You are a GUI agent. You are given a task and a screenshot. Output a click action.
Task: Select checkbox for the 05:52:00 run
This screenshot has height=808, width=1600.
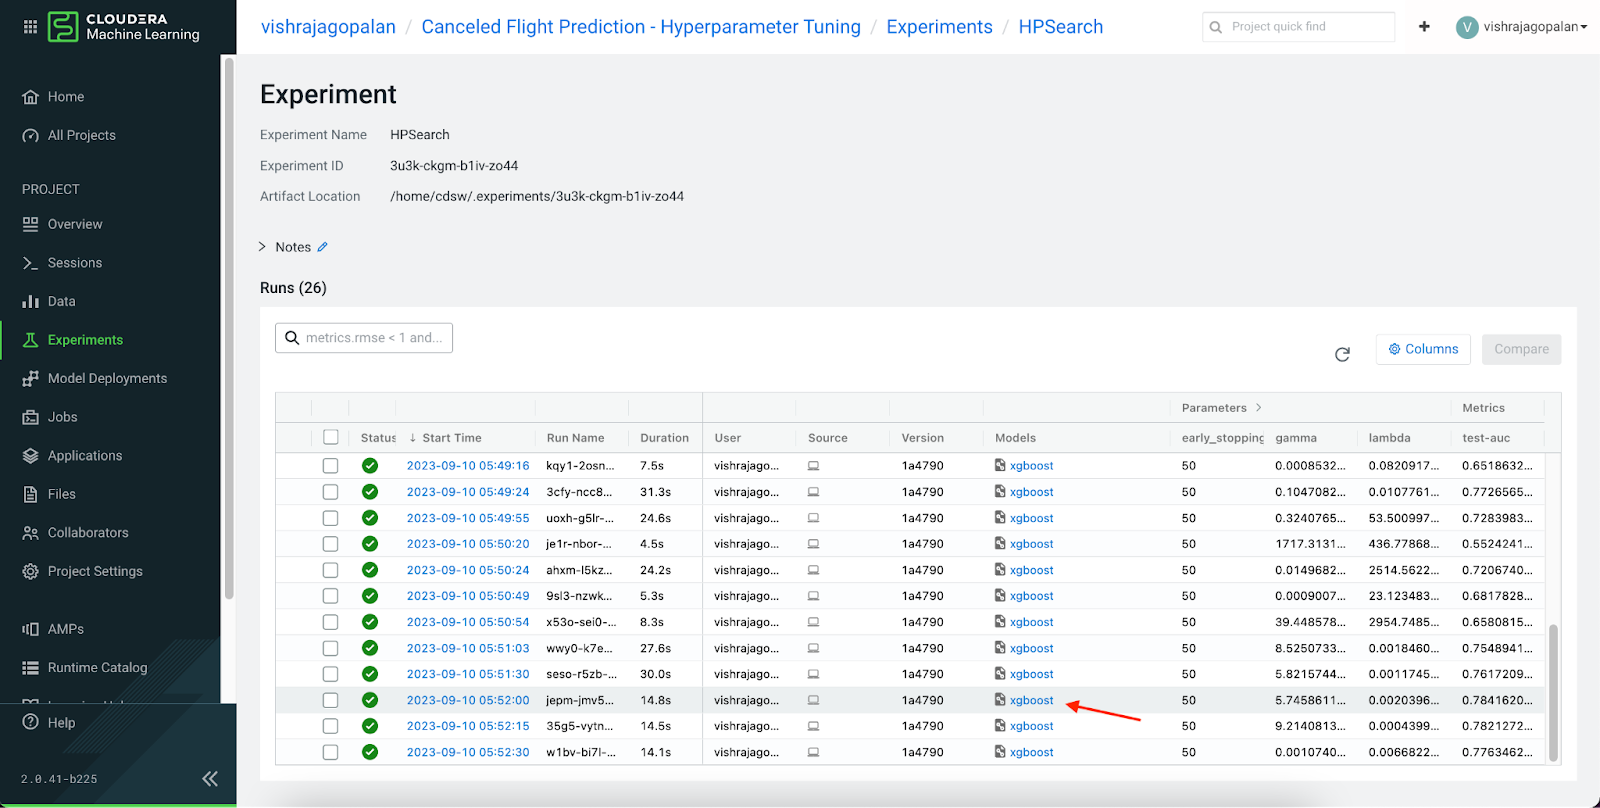click(331, 700)
